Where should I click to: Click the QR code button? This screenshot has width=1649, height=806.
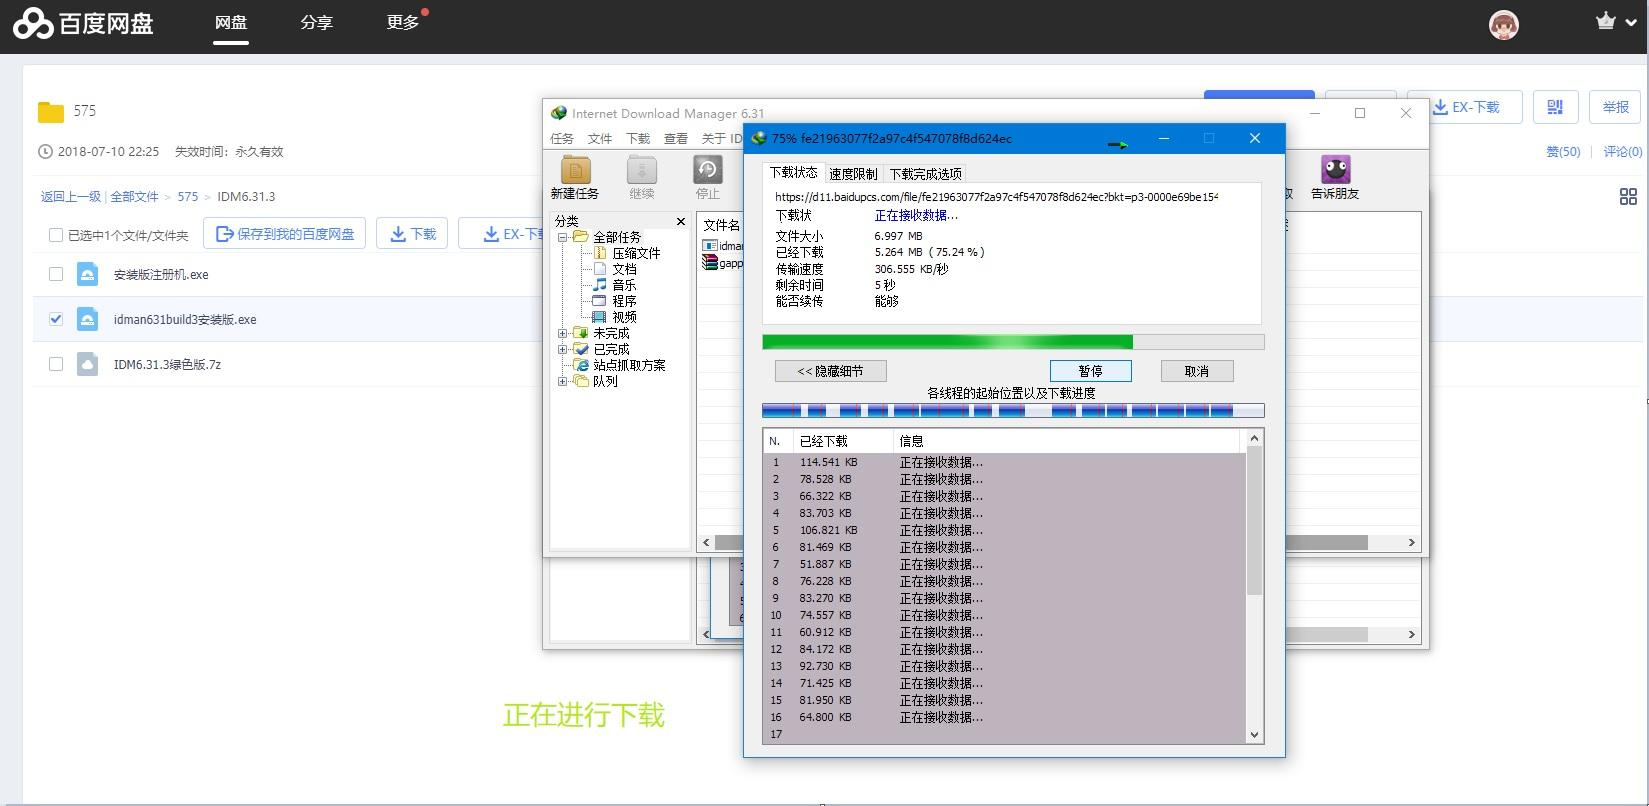click(x=1555, y=107)
